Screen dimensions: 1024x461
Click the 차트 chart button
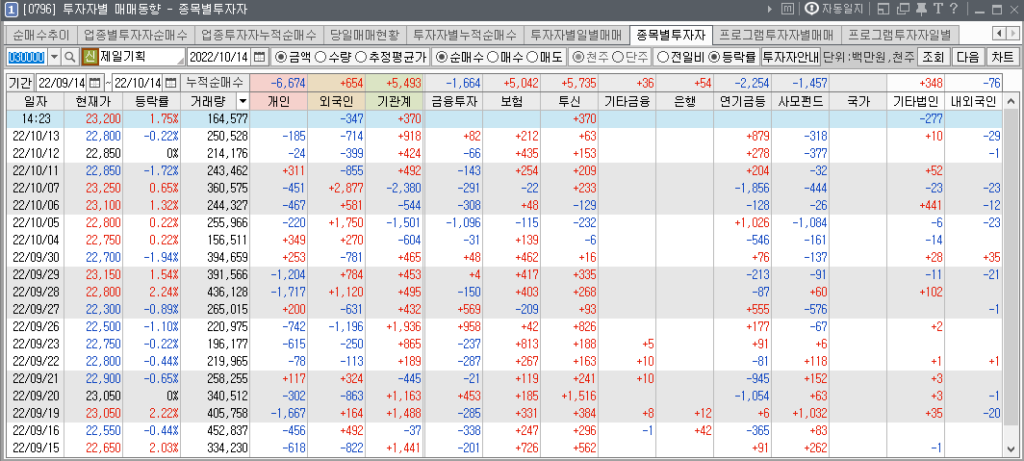pyautogui.click(x=1003, y=57)
